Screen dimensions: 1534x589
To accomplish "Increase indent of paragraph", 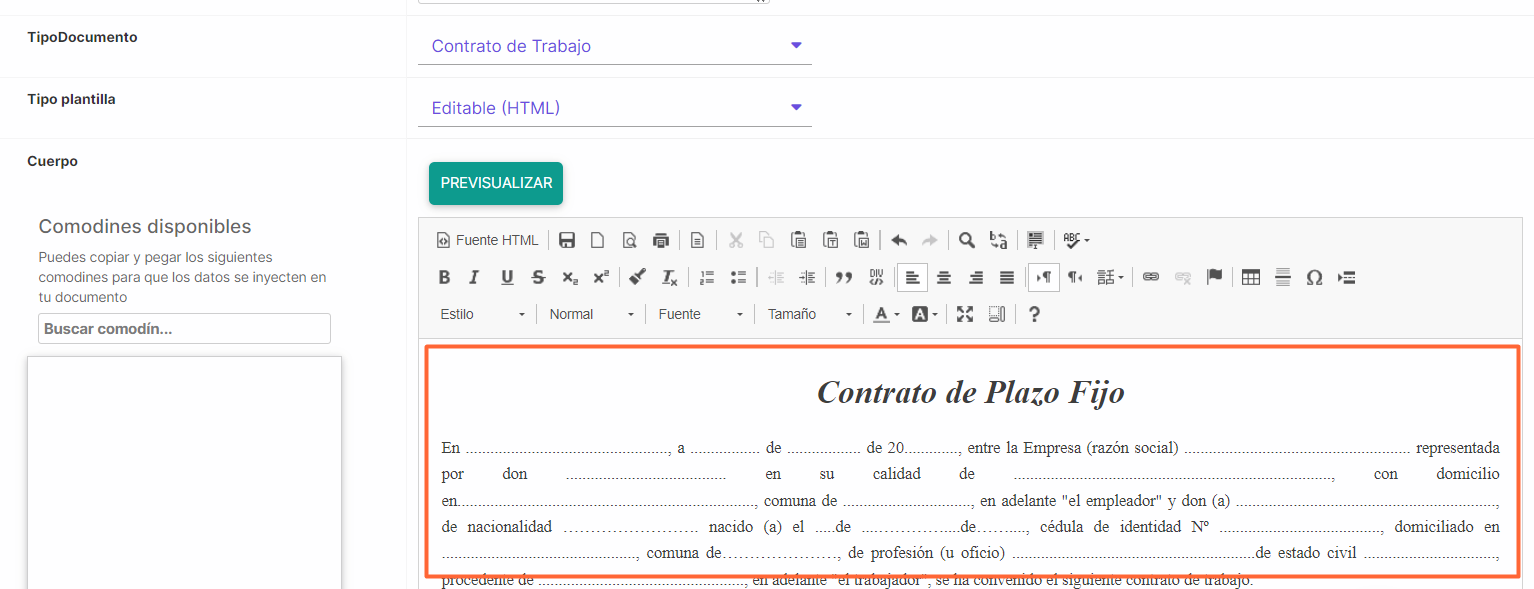I will click(x=808, y=277).
